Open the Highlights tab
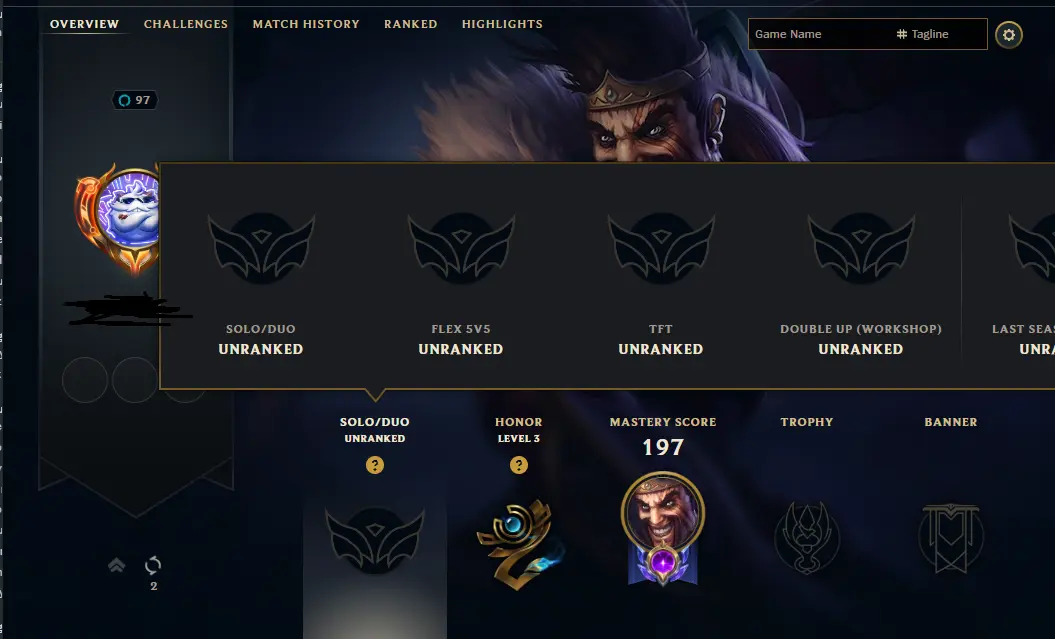1055x639 pixels. tap(502, 24)
